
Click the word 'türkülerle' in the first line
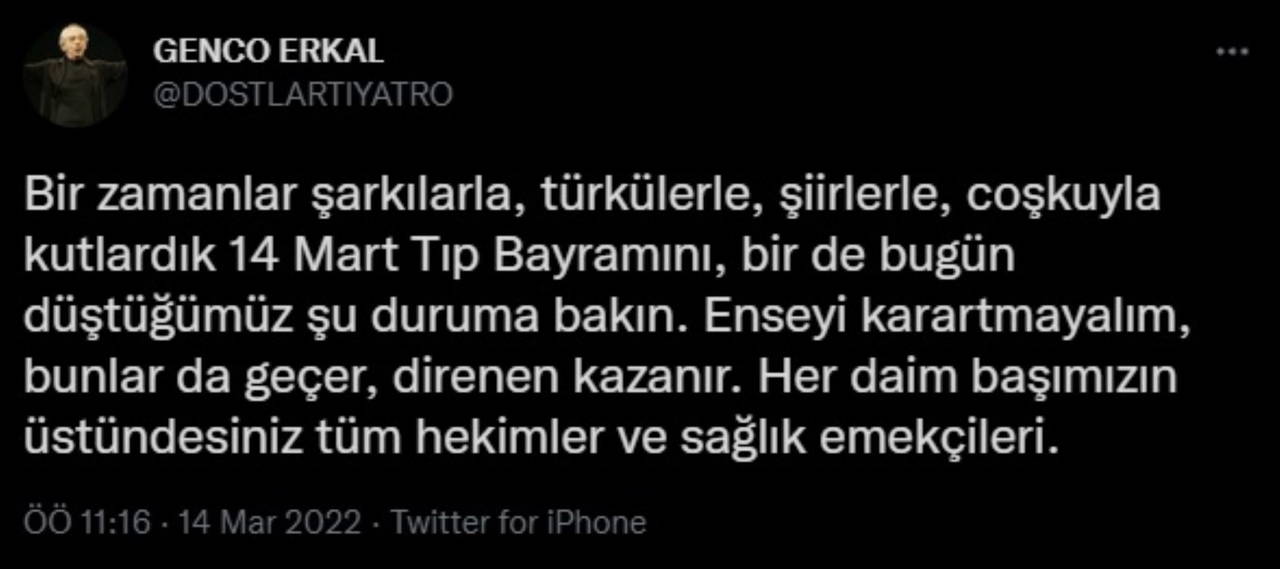point(649,195)
